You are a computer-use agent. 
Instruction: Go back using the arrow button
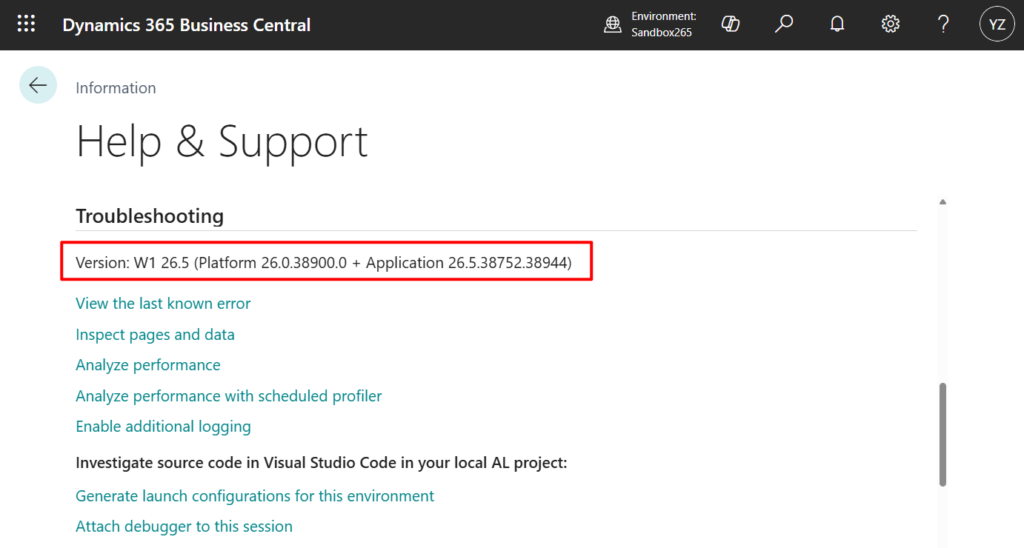[x=38, y=85]
